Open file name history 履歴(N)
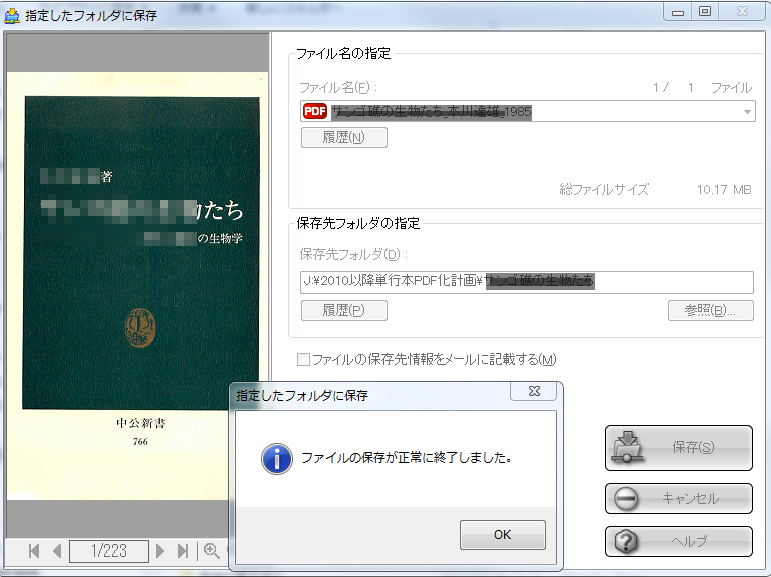The image size is (771, 577). coord(344,137)
